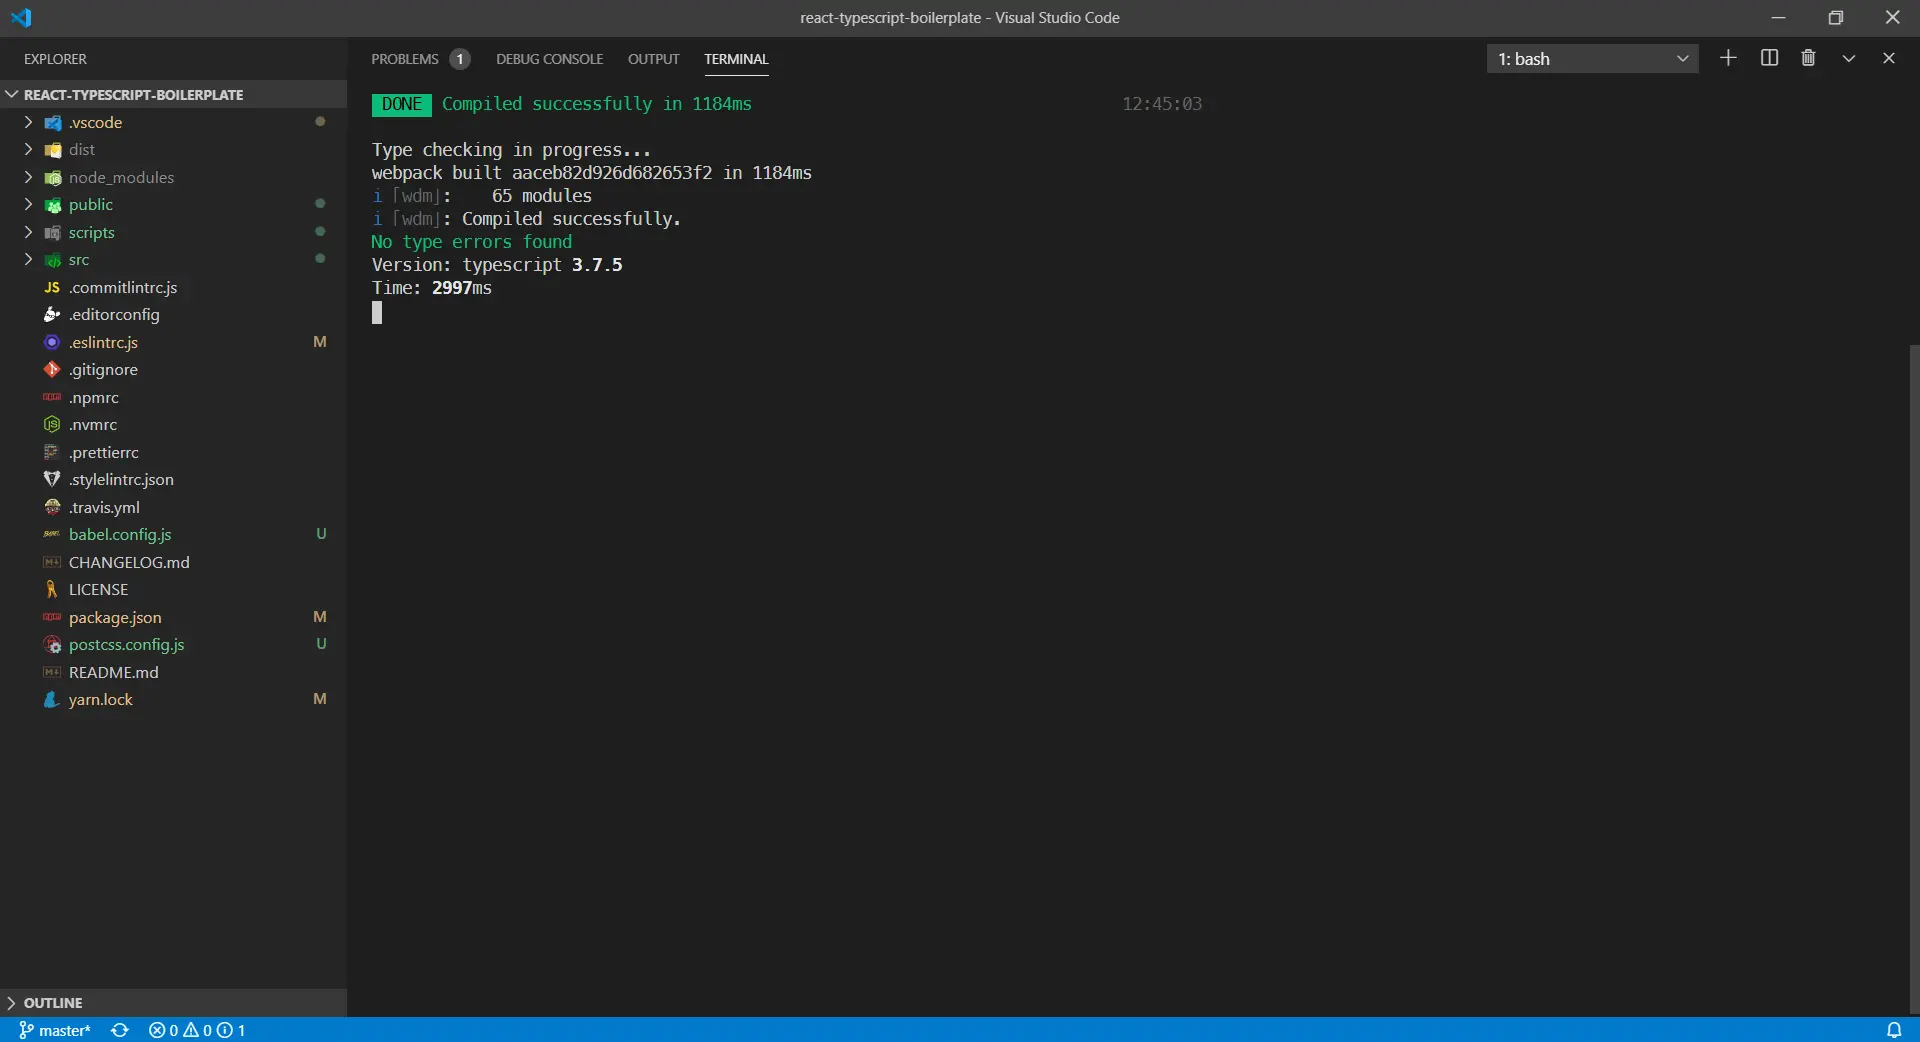The image size is (1920, 1042).
Task: Open CHANGELOG.md file
Action: pyautogui.click(x=173, y=562)
